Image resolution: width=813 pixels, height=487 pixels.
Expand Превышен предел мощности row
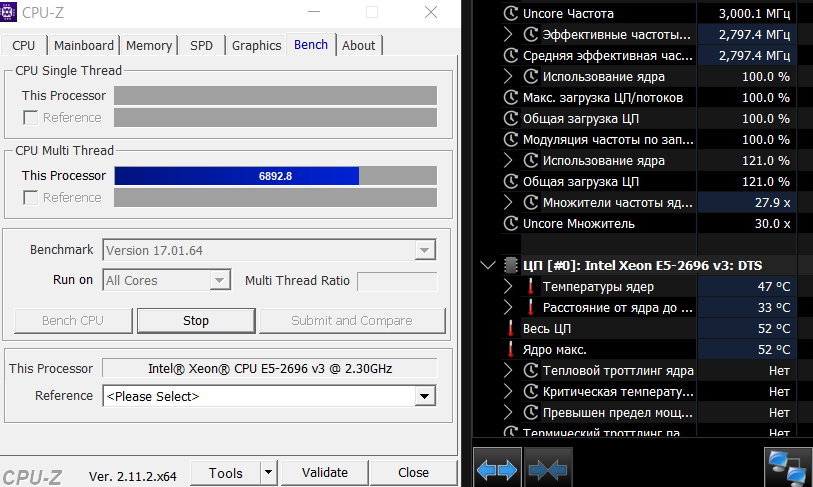point(508,412)
